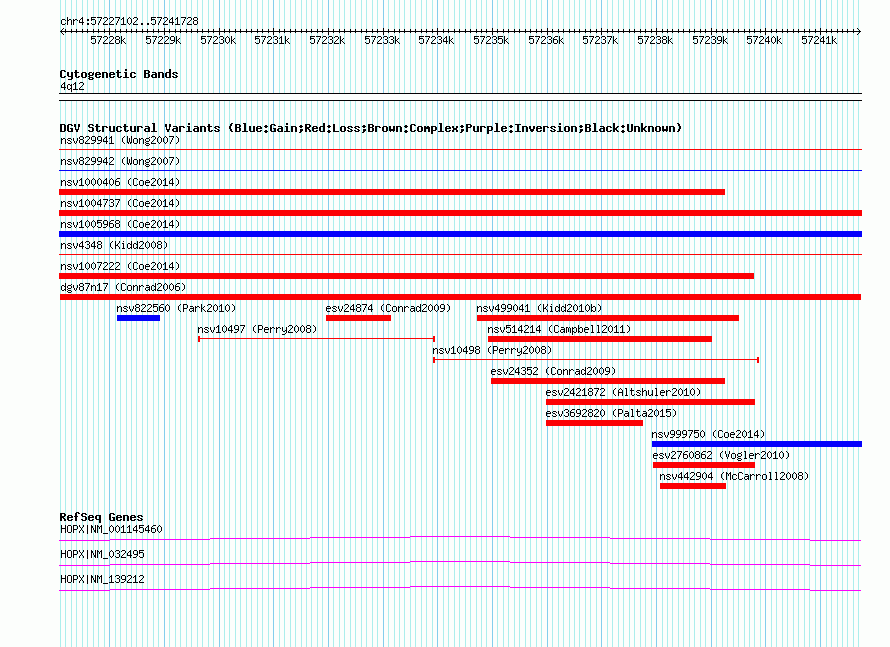Select the red esv3692820 loss bar

tap(594, 423)
